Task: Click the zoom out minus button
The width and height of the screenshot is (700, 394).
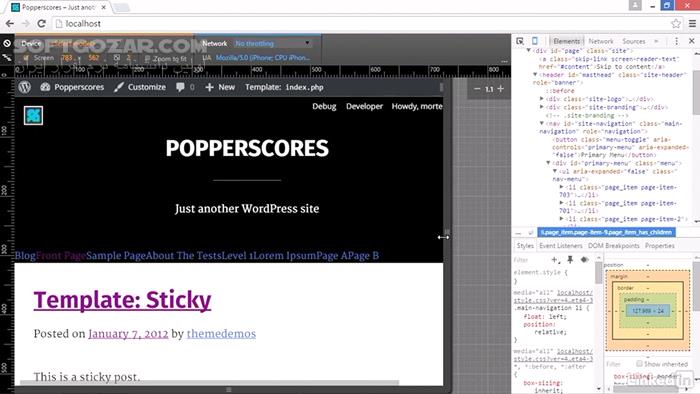Action: point(477,89)
